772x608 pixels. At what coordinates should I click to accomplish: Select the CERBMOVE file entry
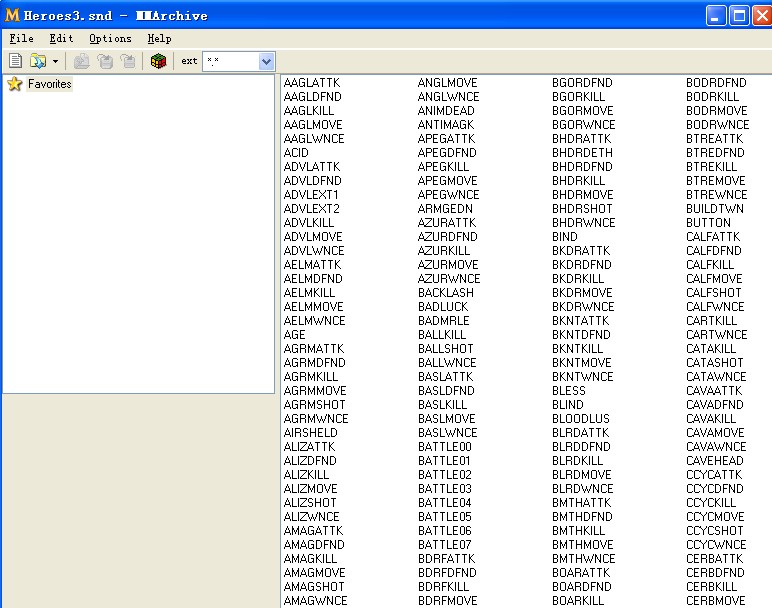tap(715, 601)
